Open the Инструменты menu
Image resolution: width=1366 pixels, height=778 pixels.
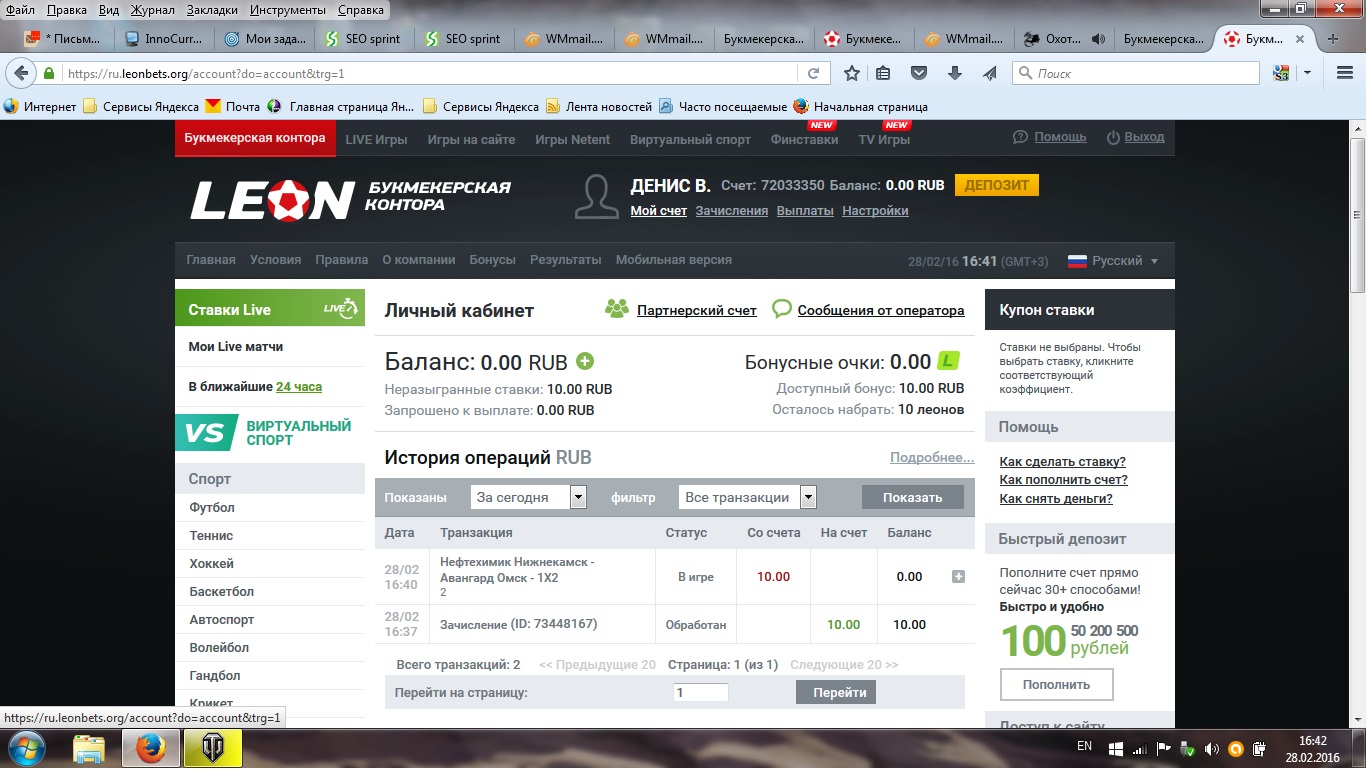[288, 10]
